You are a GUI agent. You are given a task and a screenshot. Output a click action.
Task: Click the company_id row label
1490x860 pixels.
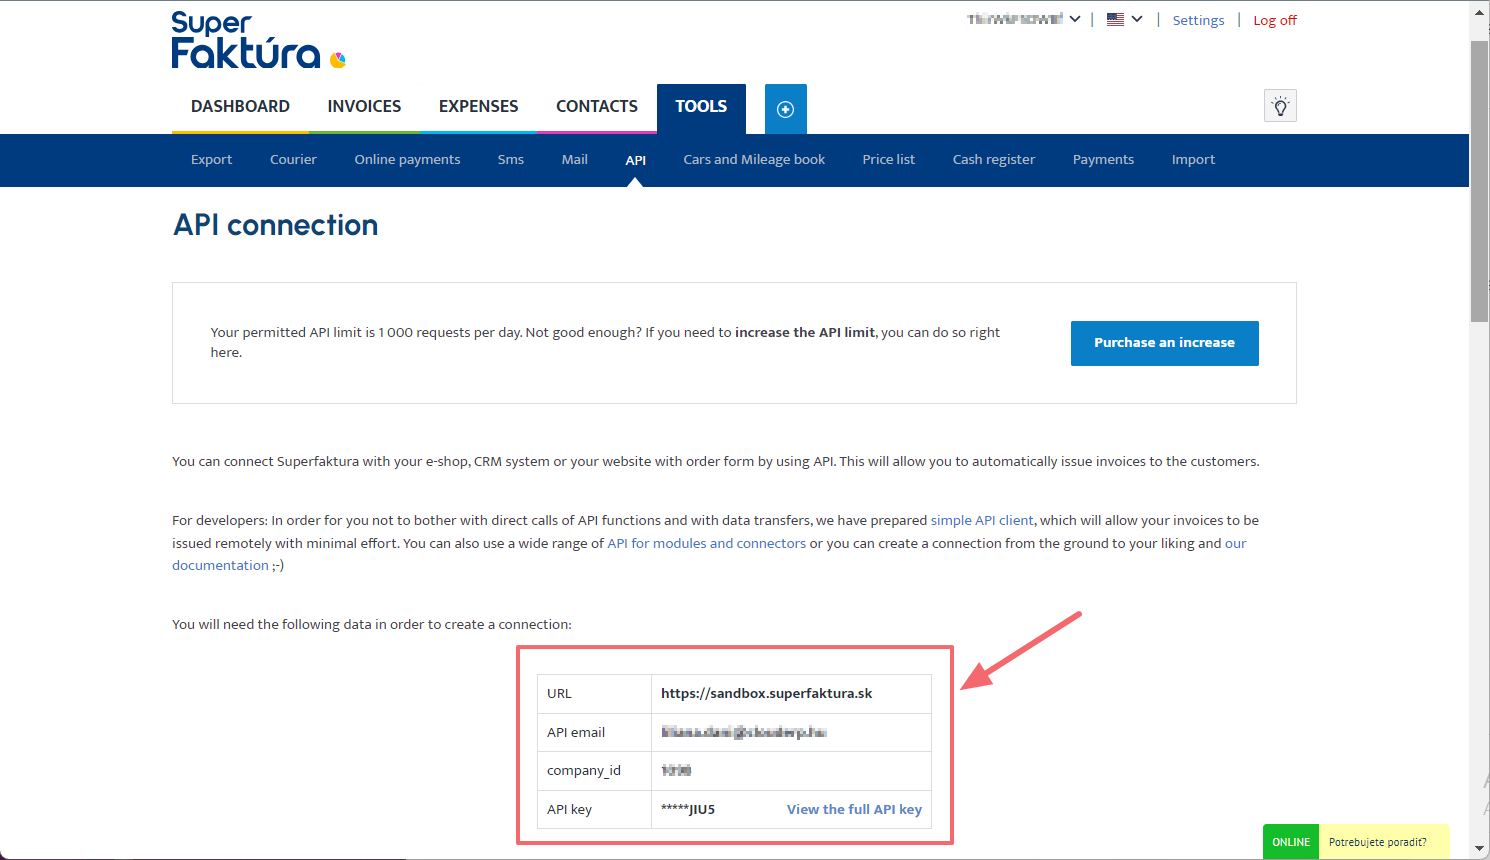click(x=584, y=770)
